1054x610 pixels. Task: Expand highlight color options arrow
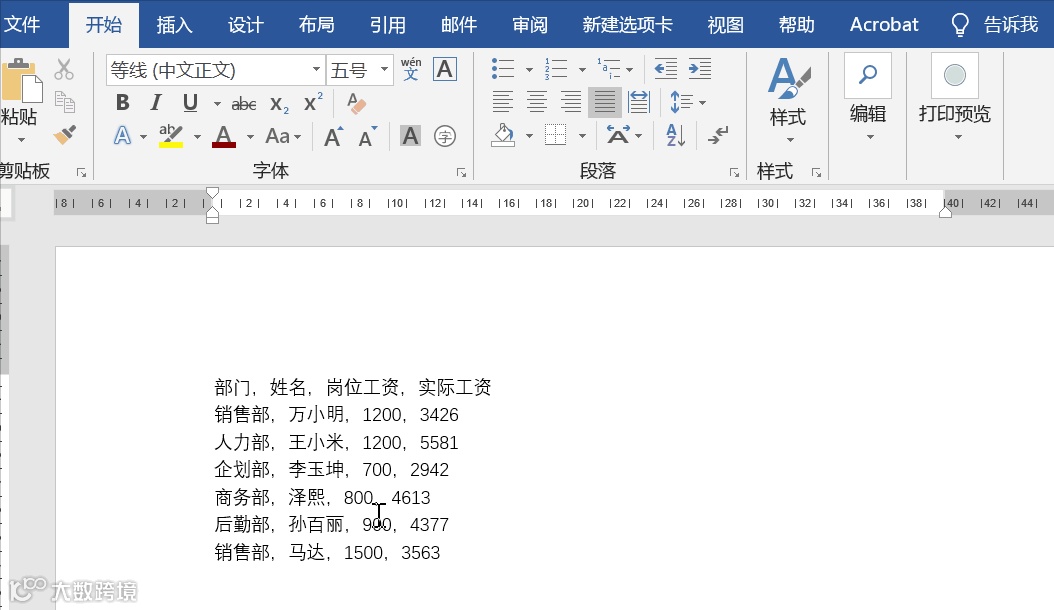tap(197, 137)
